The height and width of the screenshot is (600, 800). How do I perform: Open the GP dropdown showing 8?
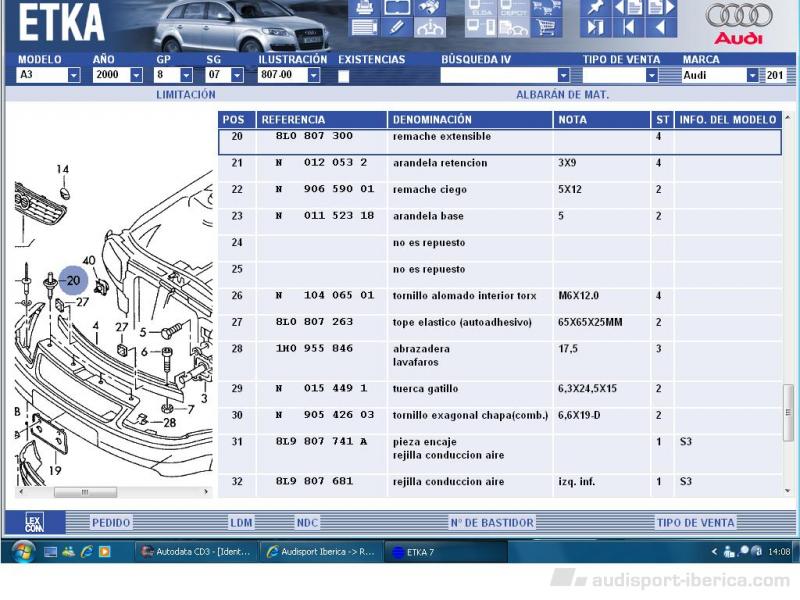point(186,75)
